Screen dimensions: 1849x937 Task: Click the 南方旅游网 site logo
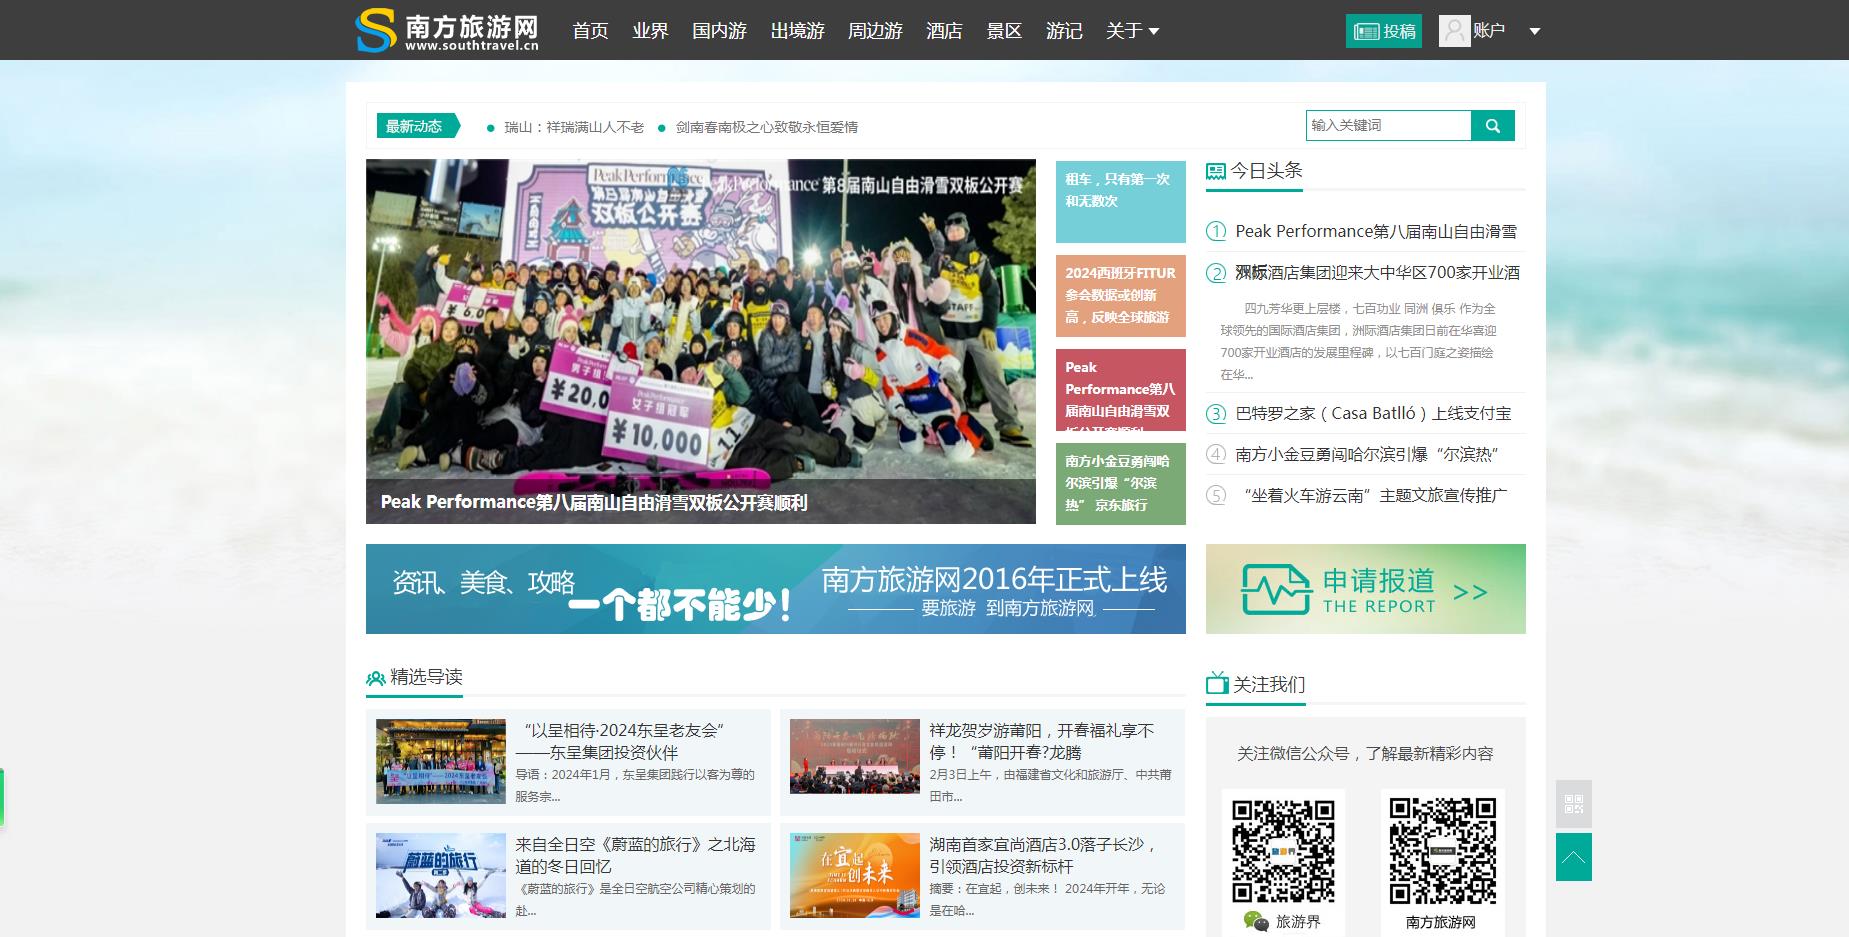[x=447, y=30]
